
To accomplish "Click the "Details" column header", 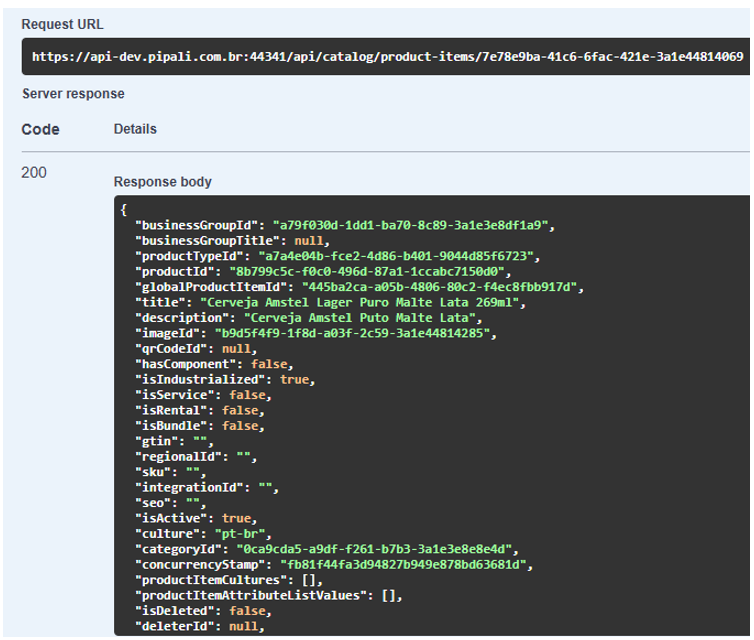I will [x=135, y=129].
